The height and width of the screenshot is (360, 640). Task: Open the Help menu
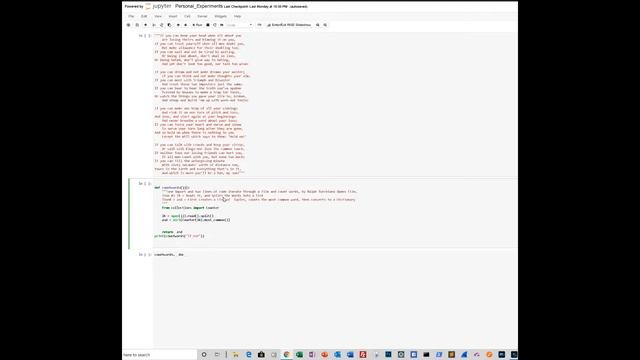238,16
